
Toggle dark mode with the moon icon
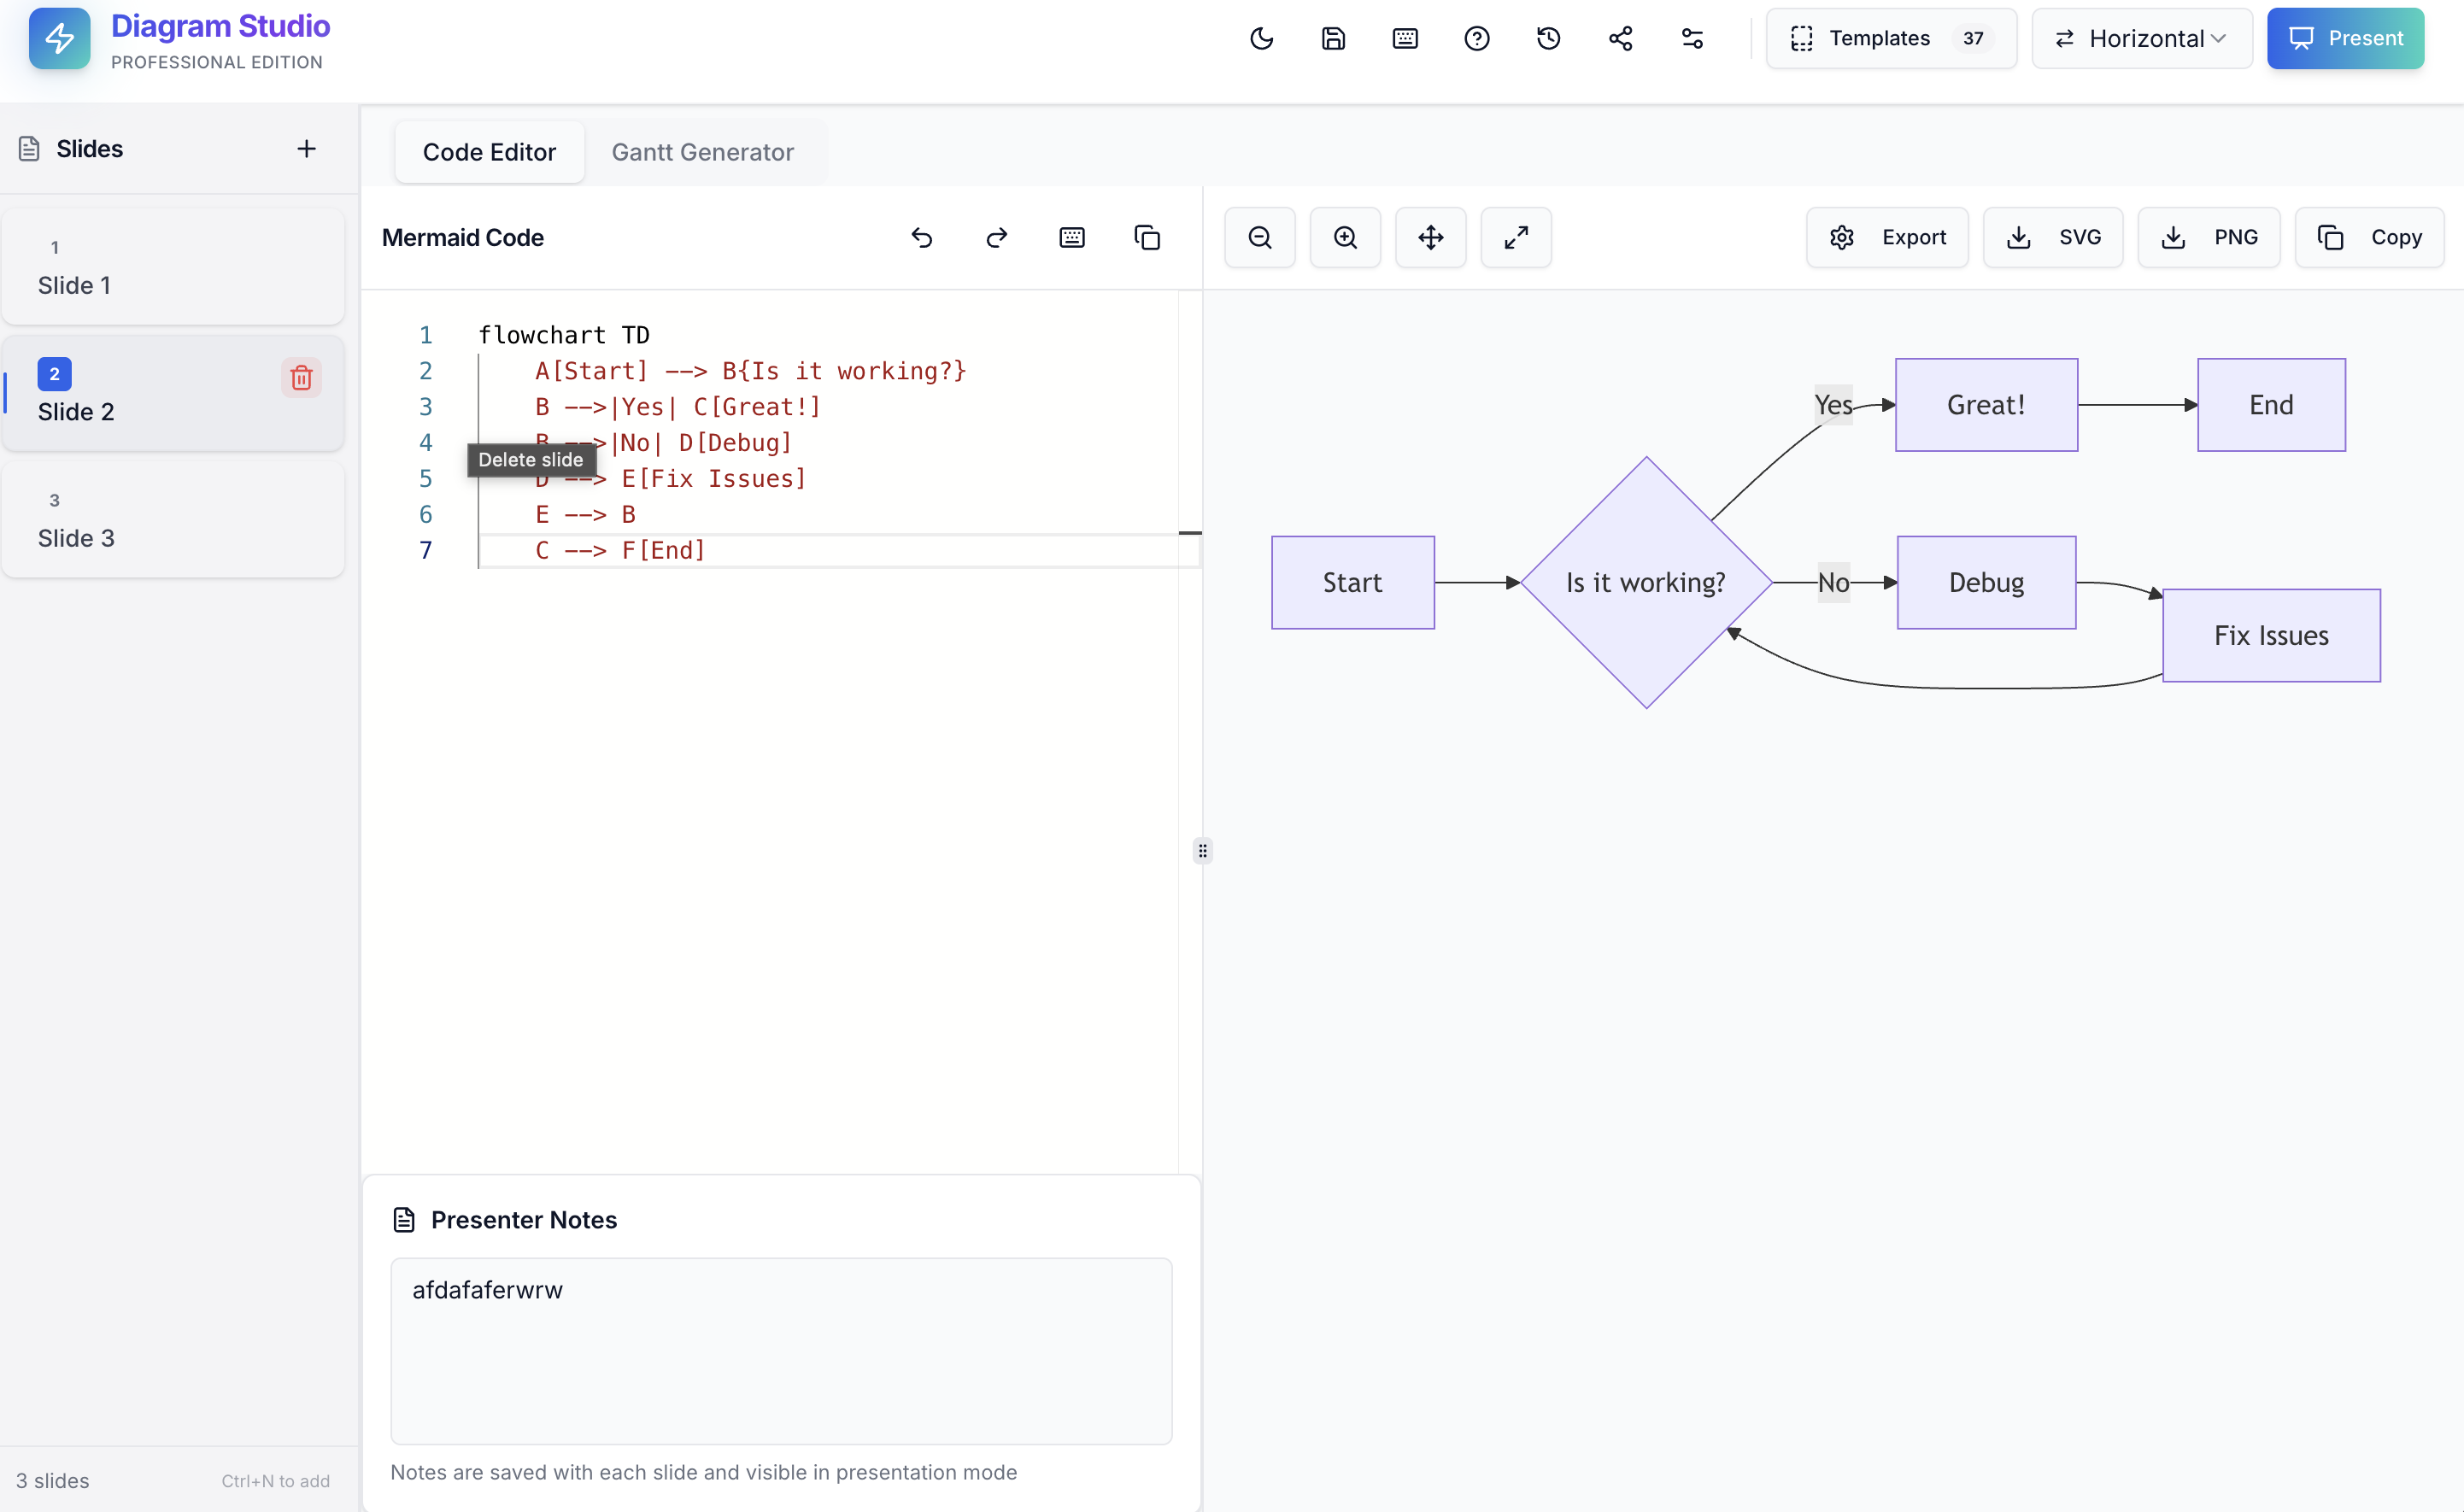tap(1261, 38)
